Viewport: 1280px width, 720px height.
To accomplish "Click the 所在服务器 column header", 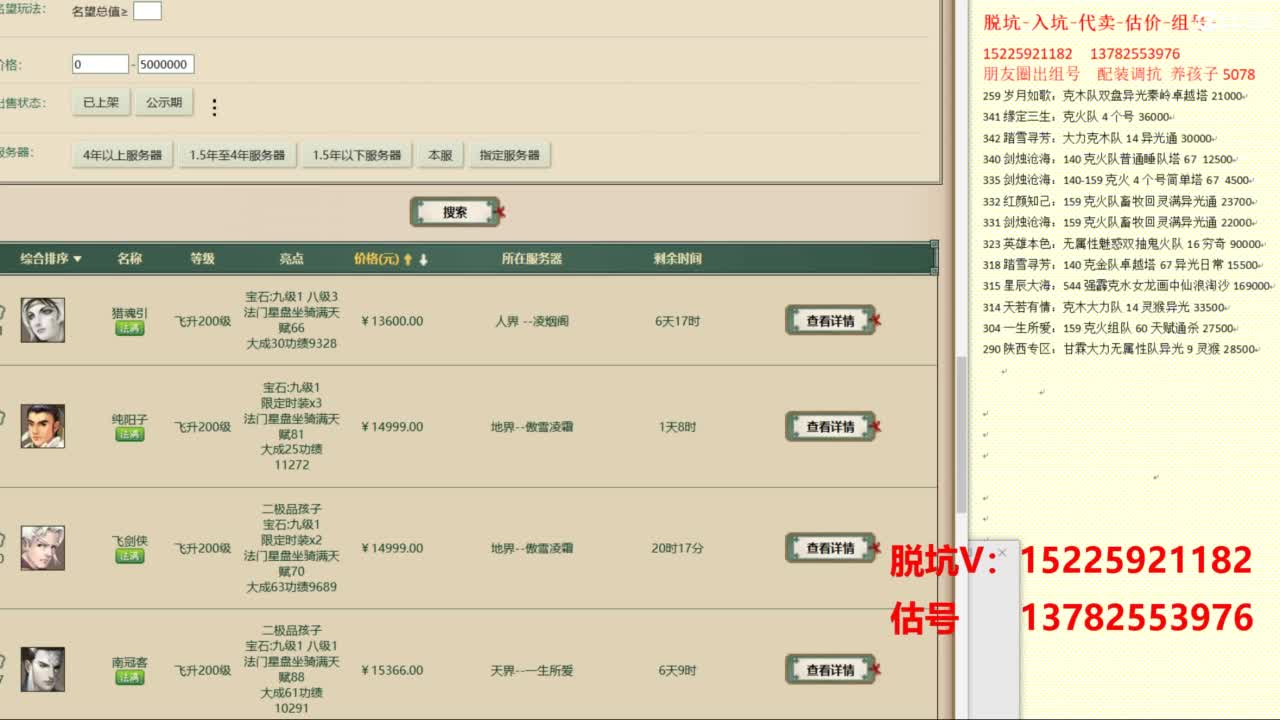I will click(x=532, y=258).
